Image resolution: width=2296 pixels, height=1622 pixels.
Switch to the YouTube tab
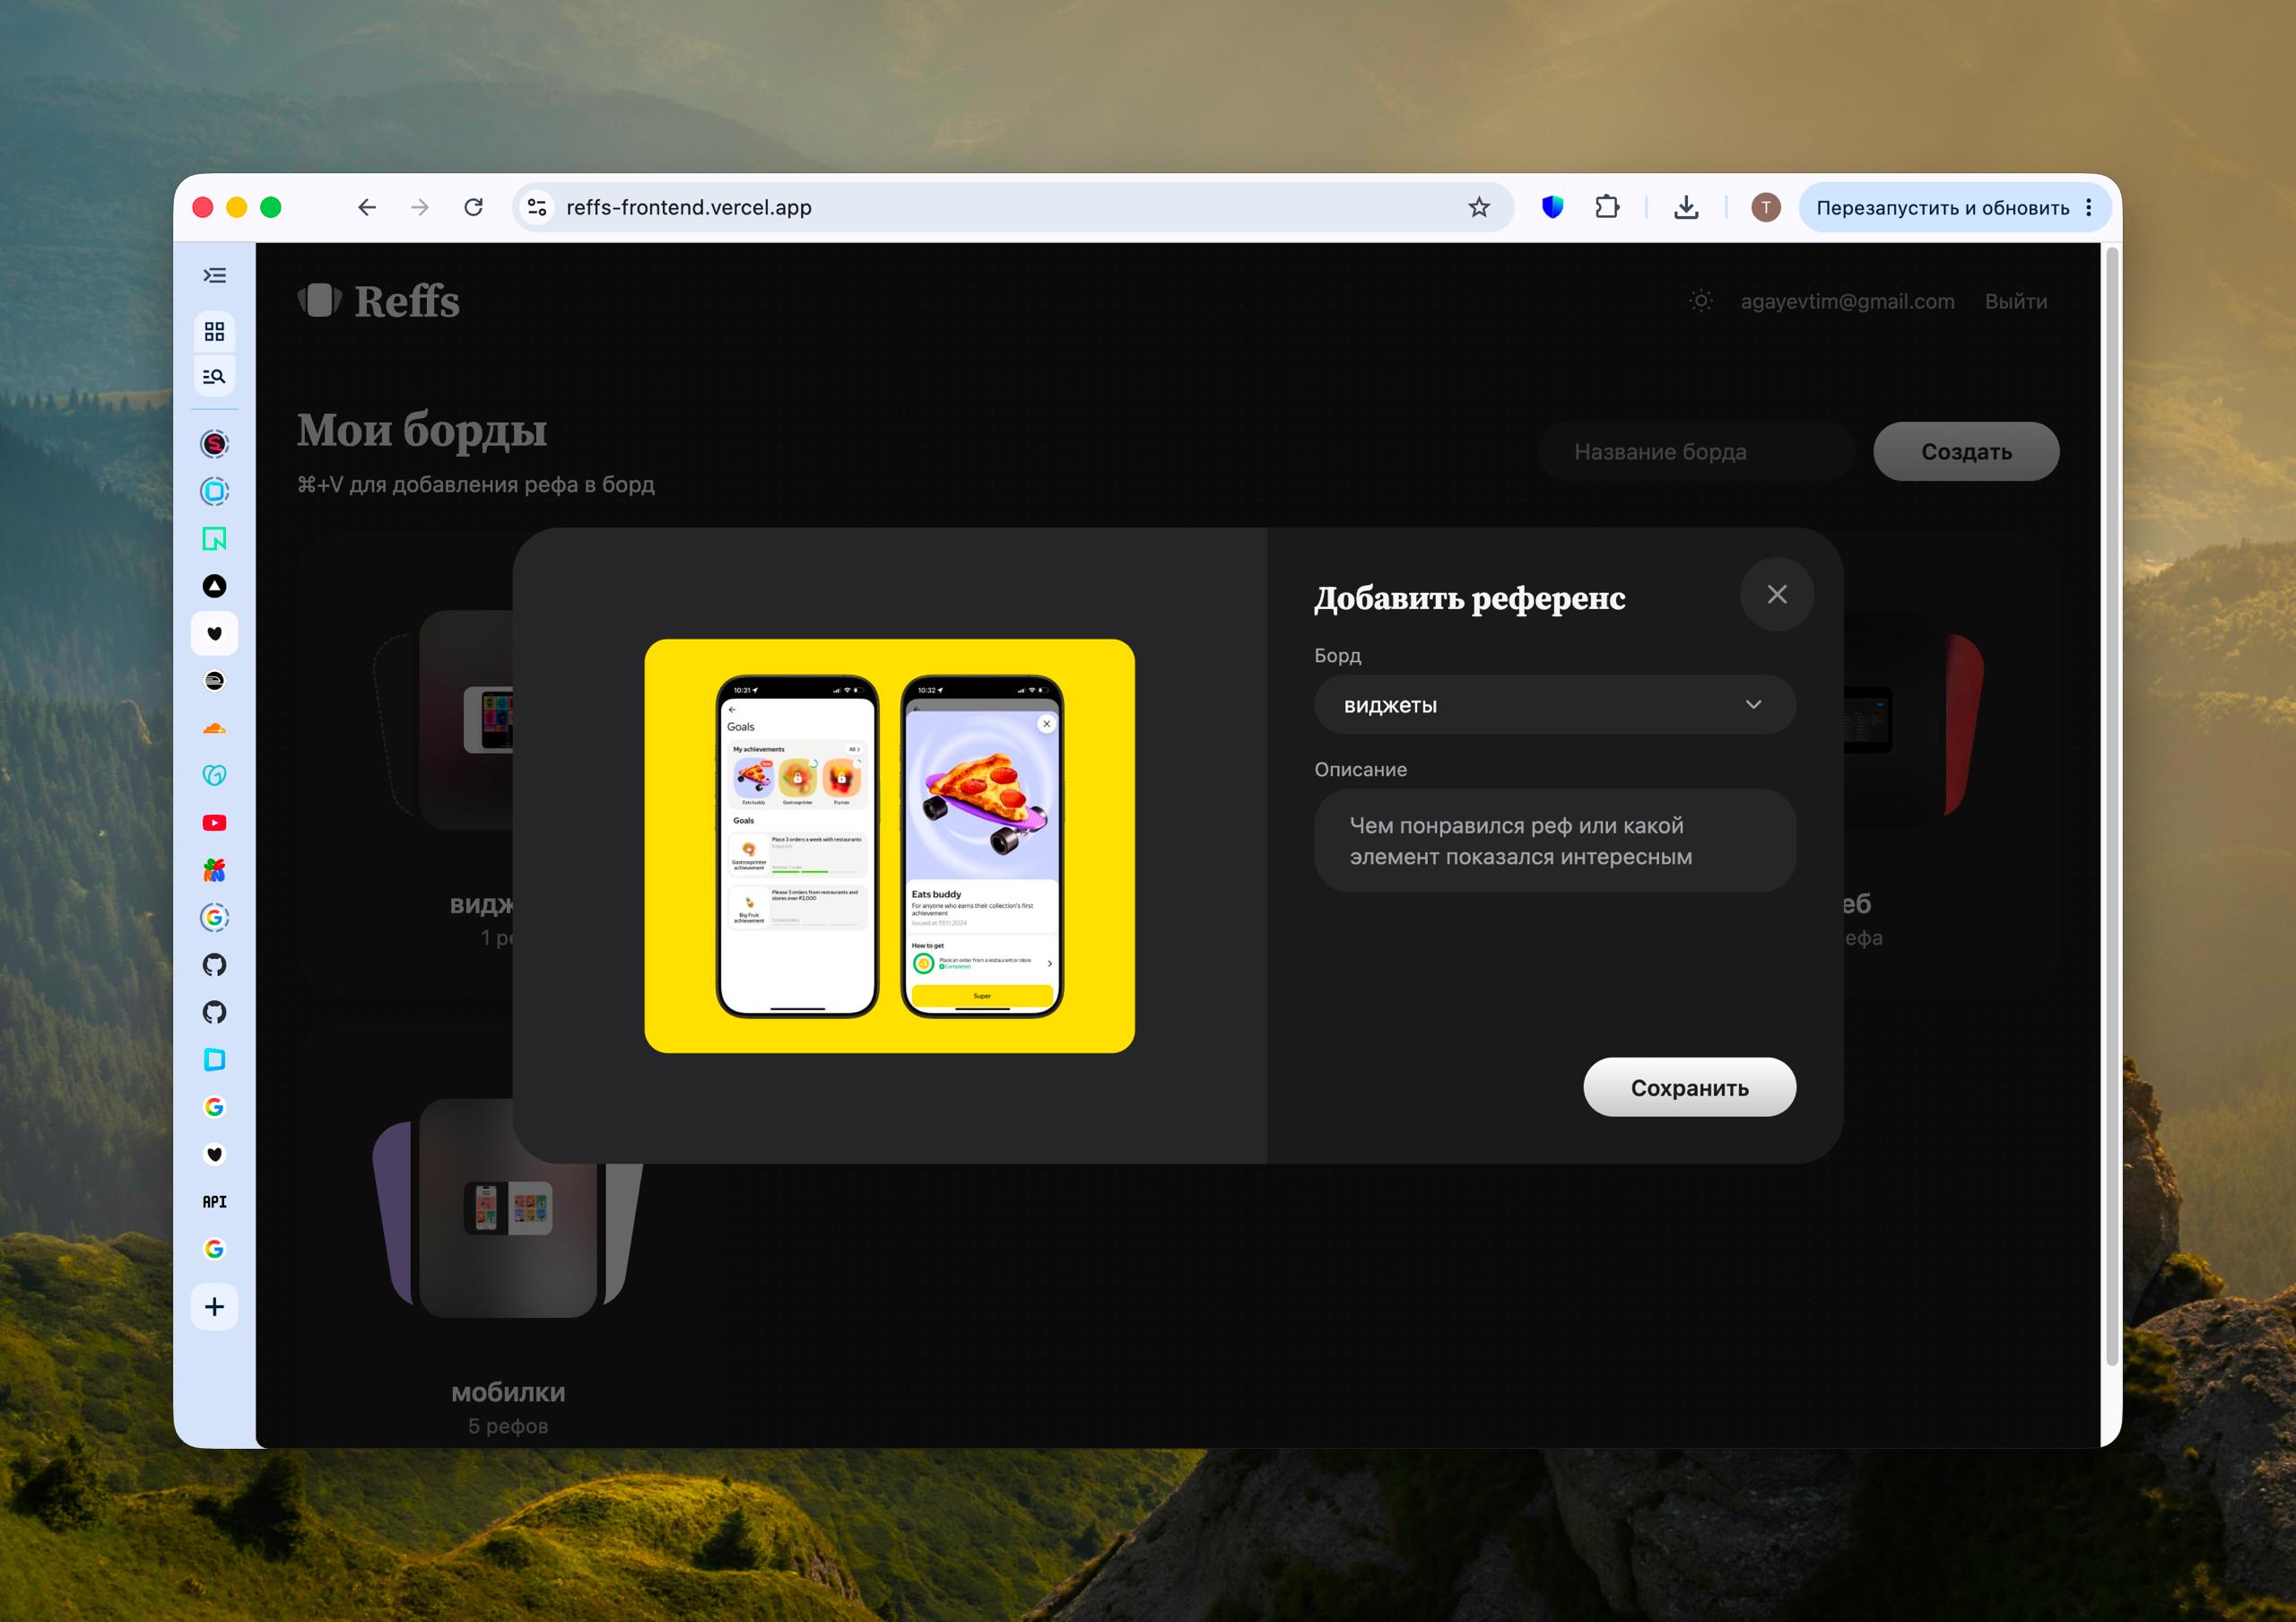point(214,823)
